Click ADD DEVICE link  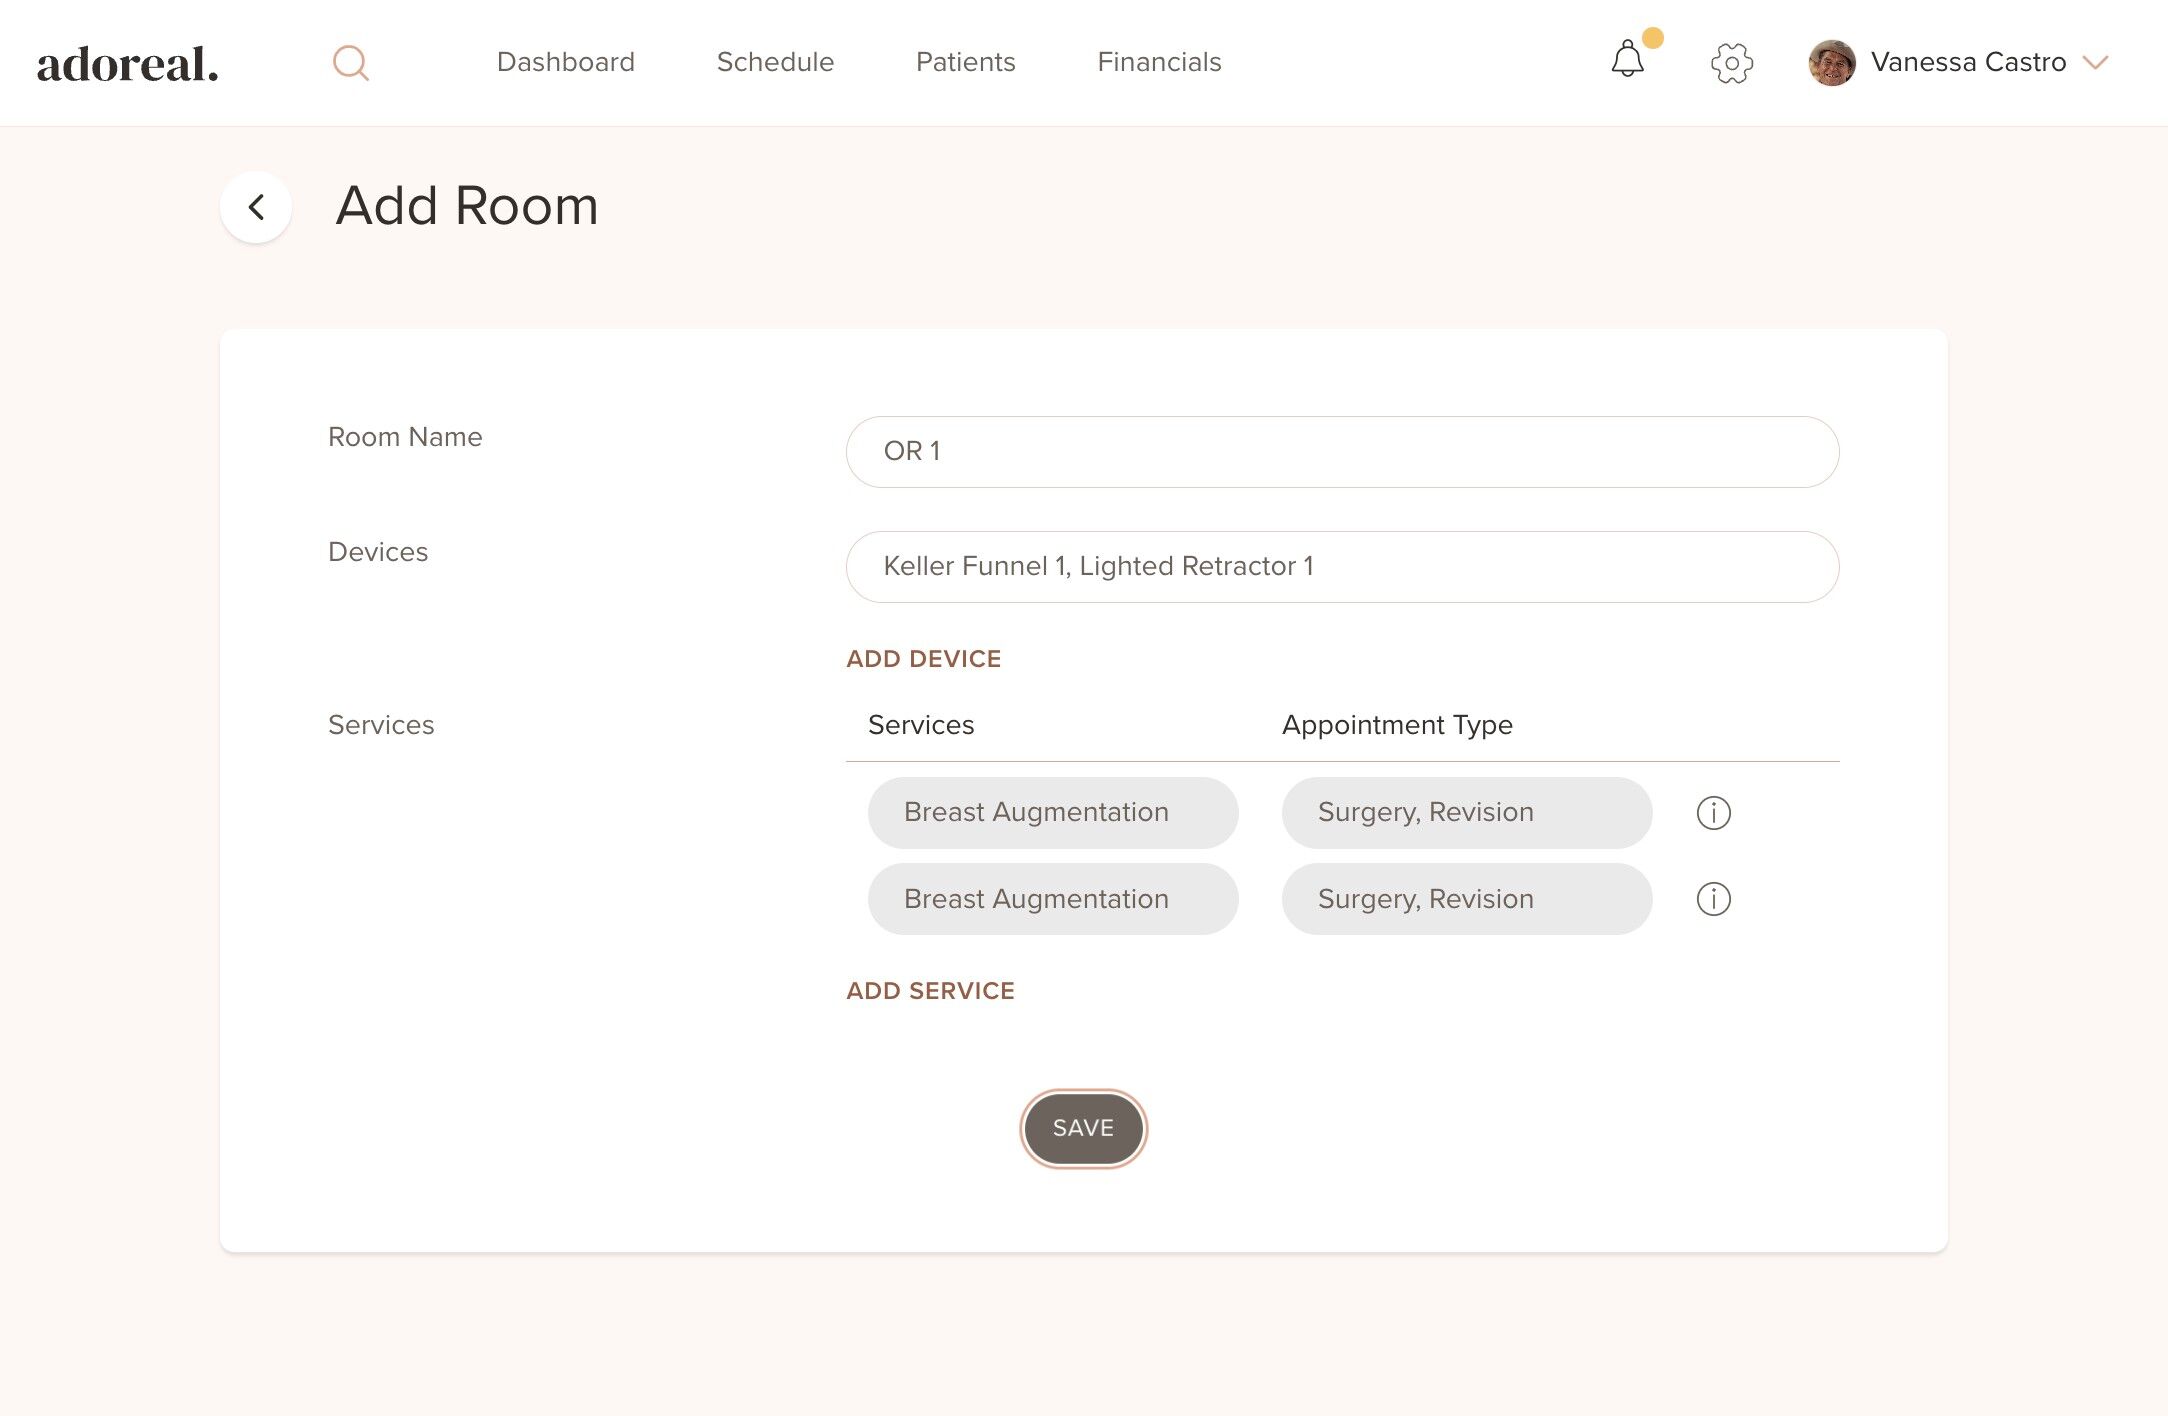[923, 659]
